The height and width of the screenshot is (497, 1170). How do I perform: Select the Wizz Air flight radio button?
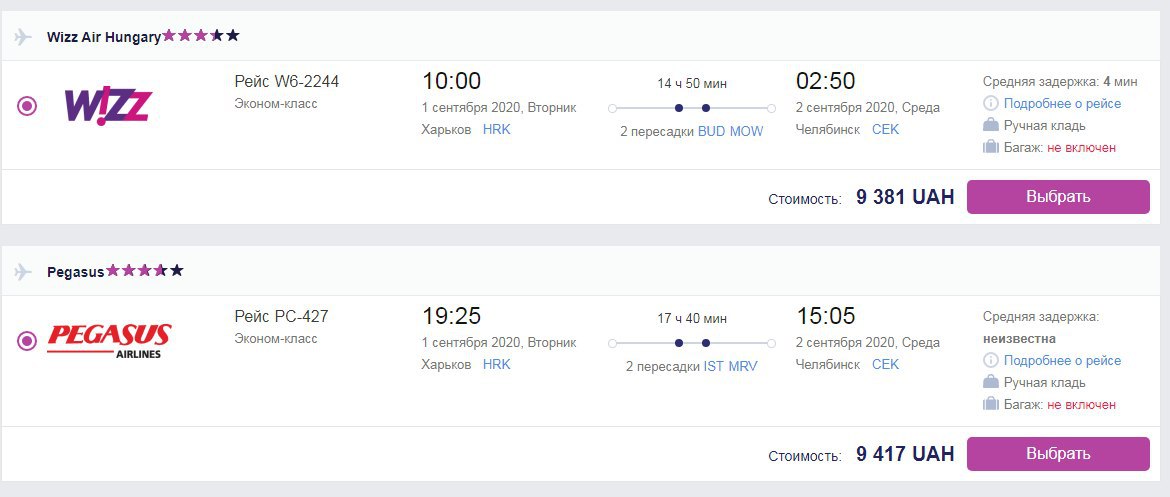[x=27, y=105]
